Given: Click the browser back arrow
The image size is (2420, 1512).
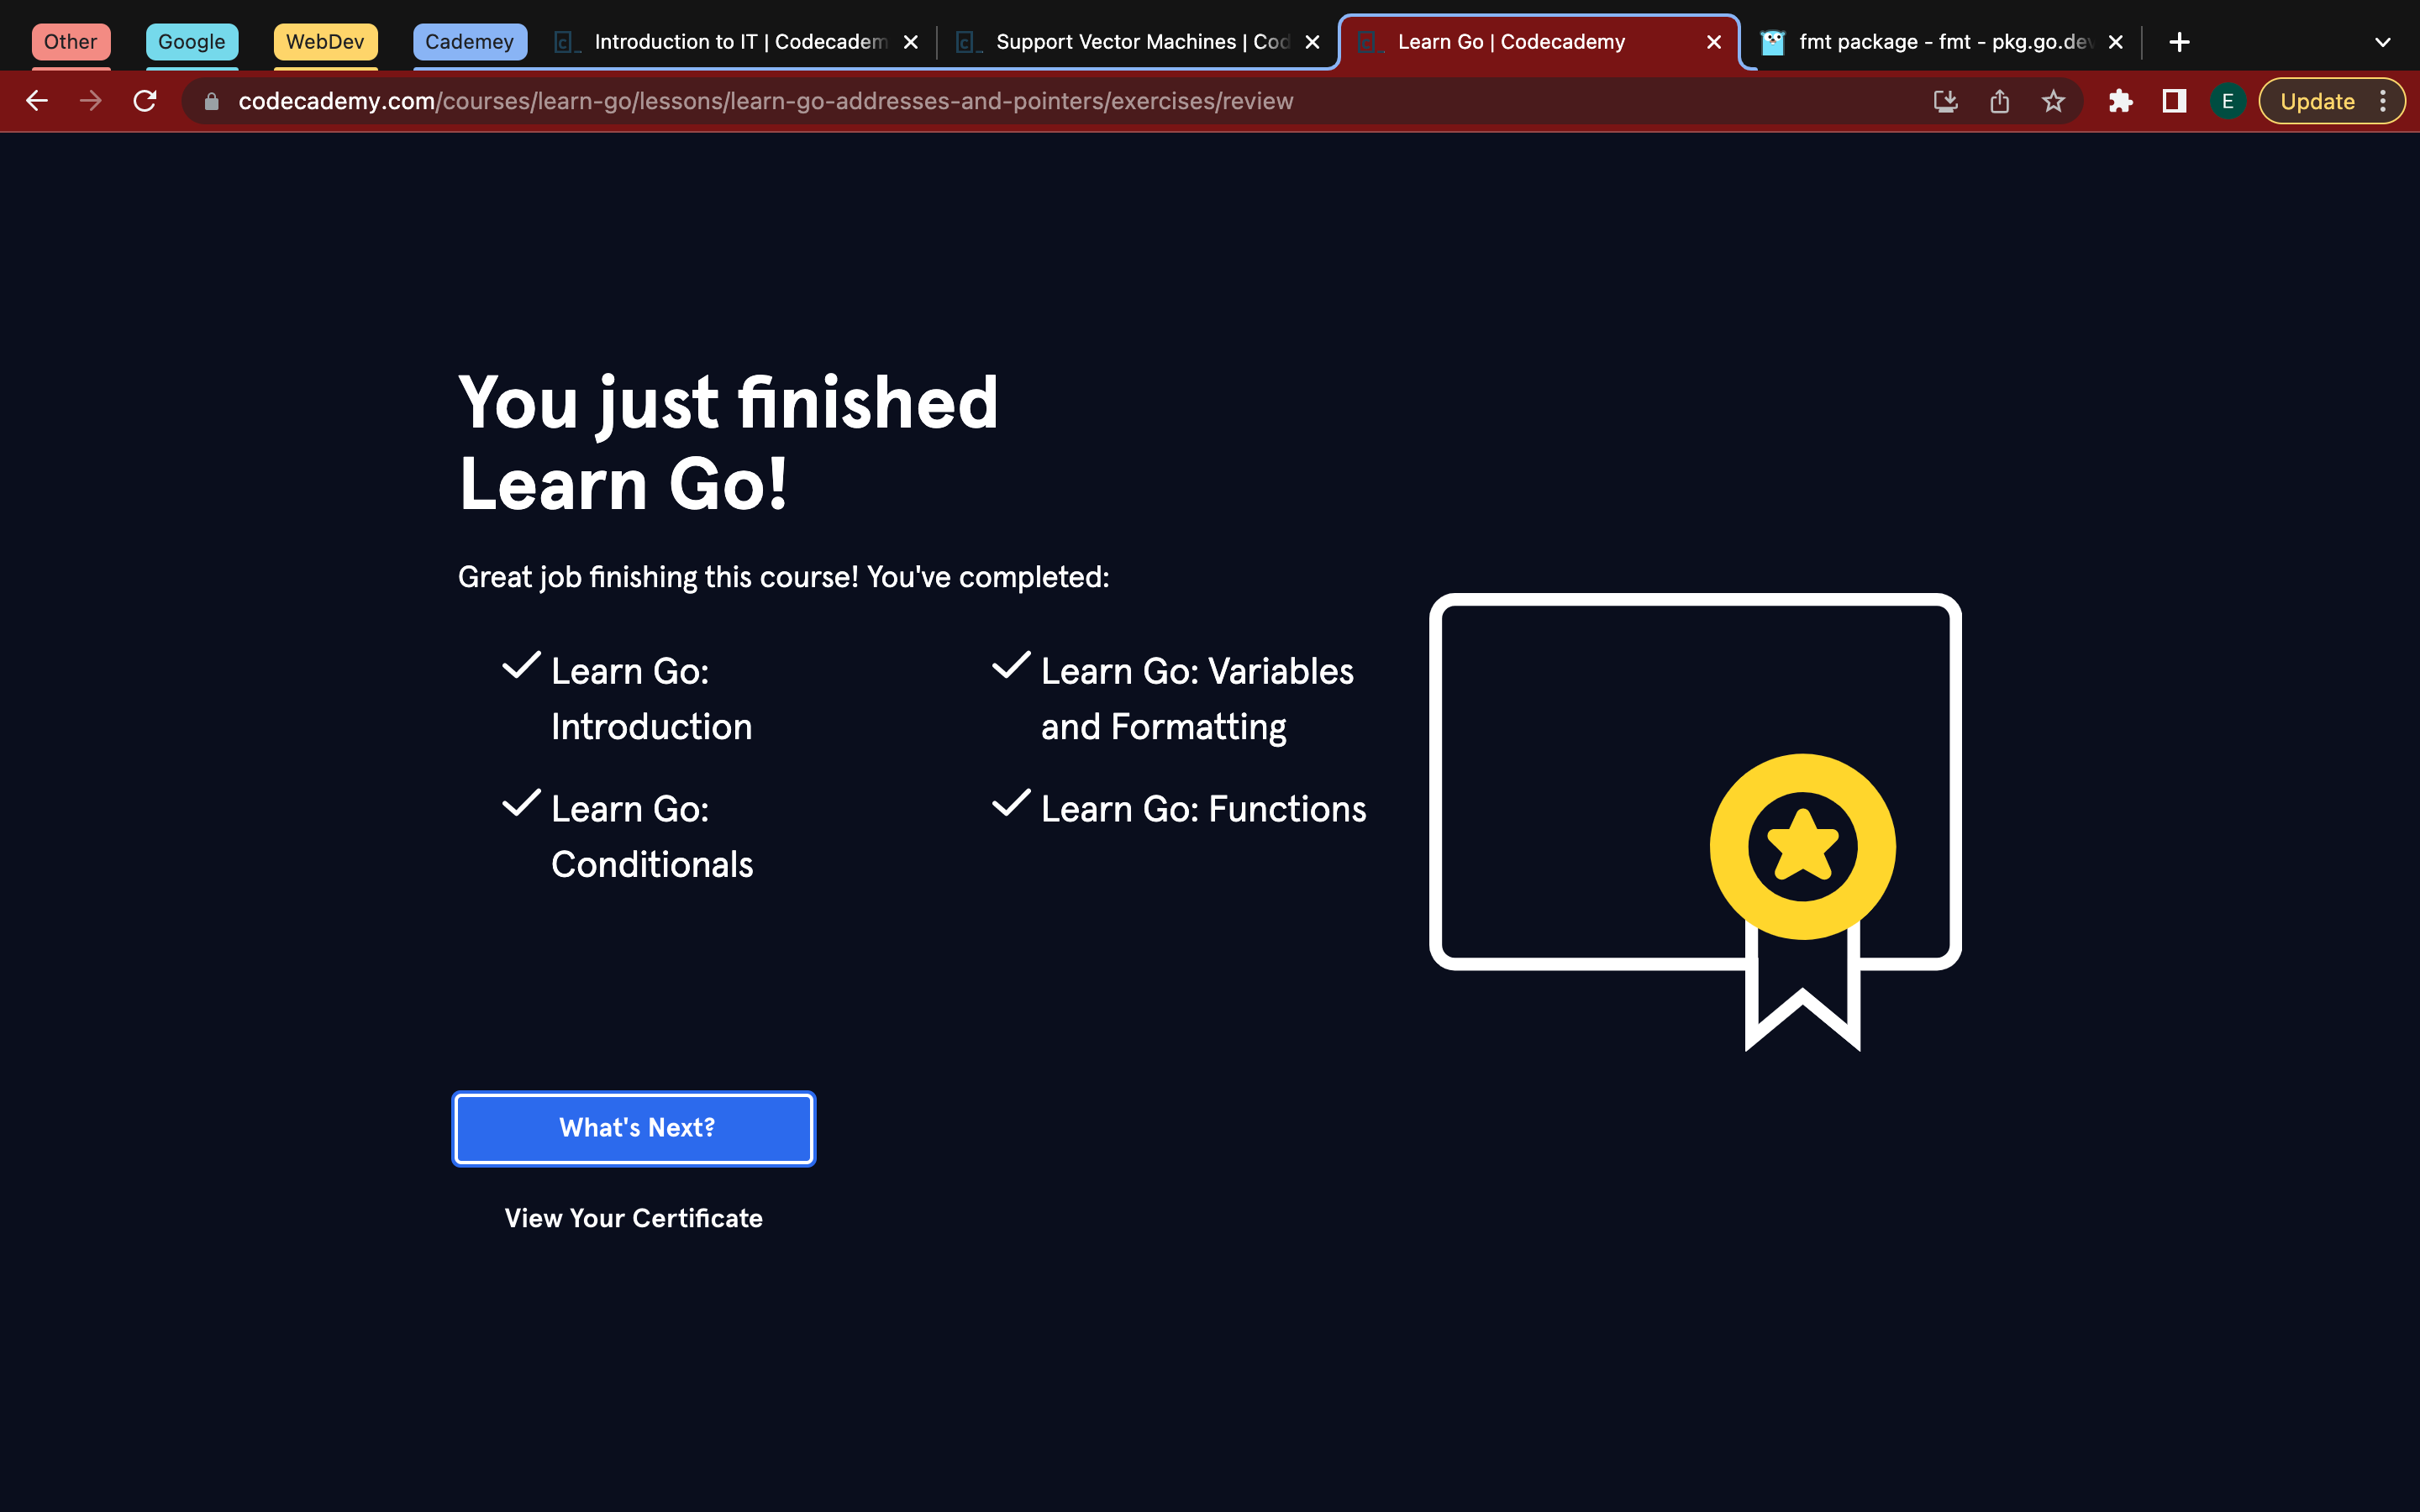Looking at the screenshot, I should (x=37, y=101).
